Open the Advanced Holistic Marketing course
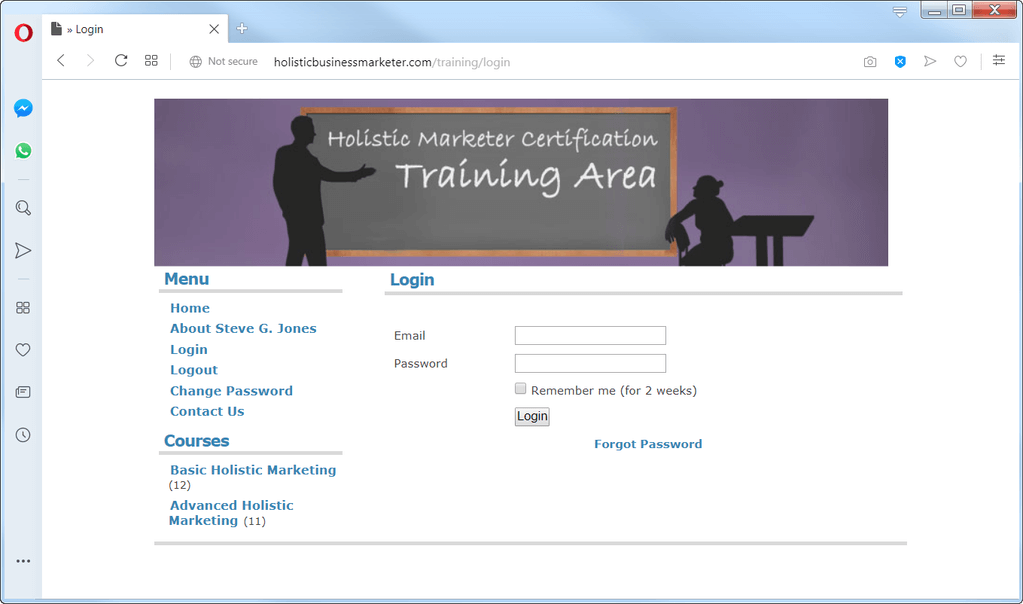This screenshot has height=604, width=1023. pyautogui.click(x=231, y=513)
